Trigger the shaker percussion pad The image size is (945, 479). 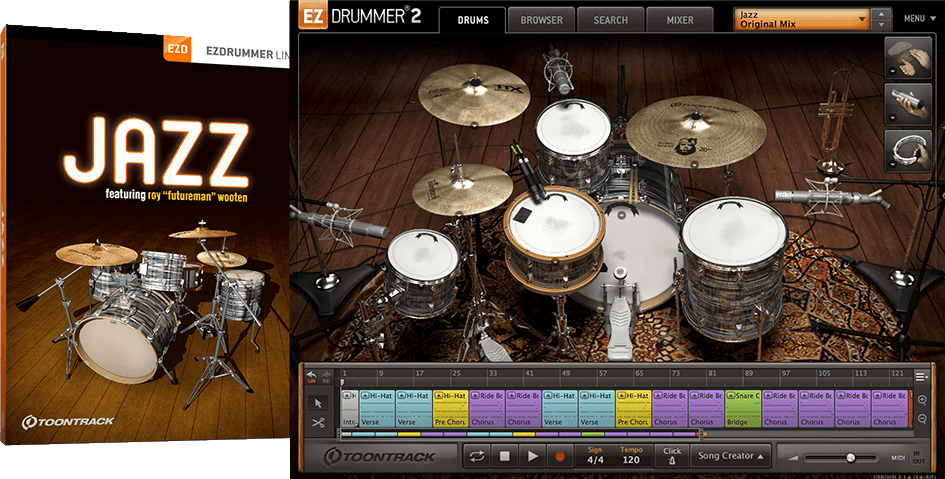click(x=909, y=104)
